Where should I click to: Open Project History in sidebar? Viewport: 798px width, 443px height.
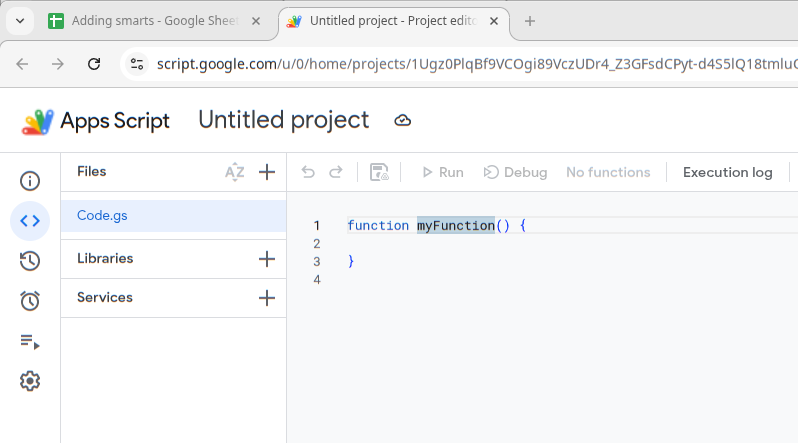(30, 261)
